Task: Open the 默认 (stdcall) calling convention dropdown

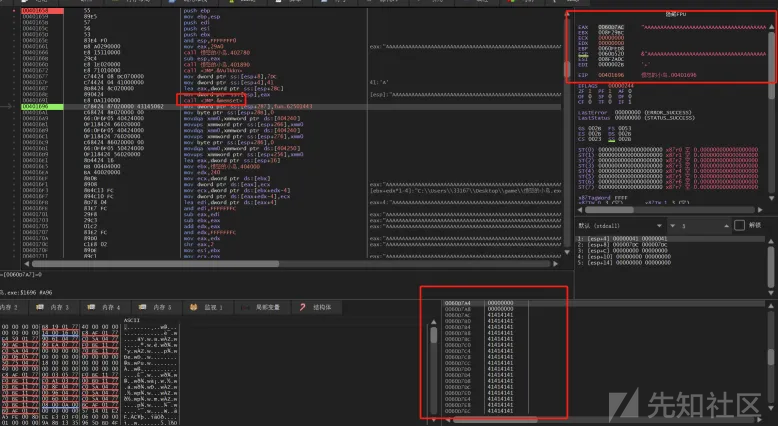Action: click(x=620, y=226)
